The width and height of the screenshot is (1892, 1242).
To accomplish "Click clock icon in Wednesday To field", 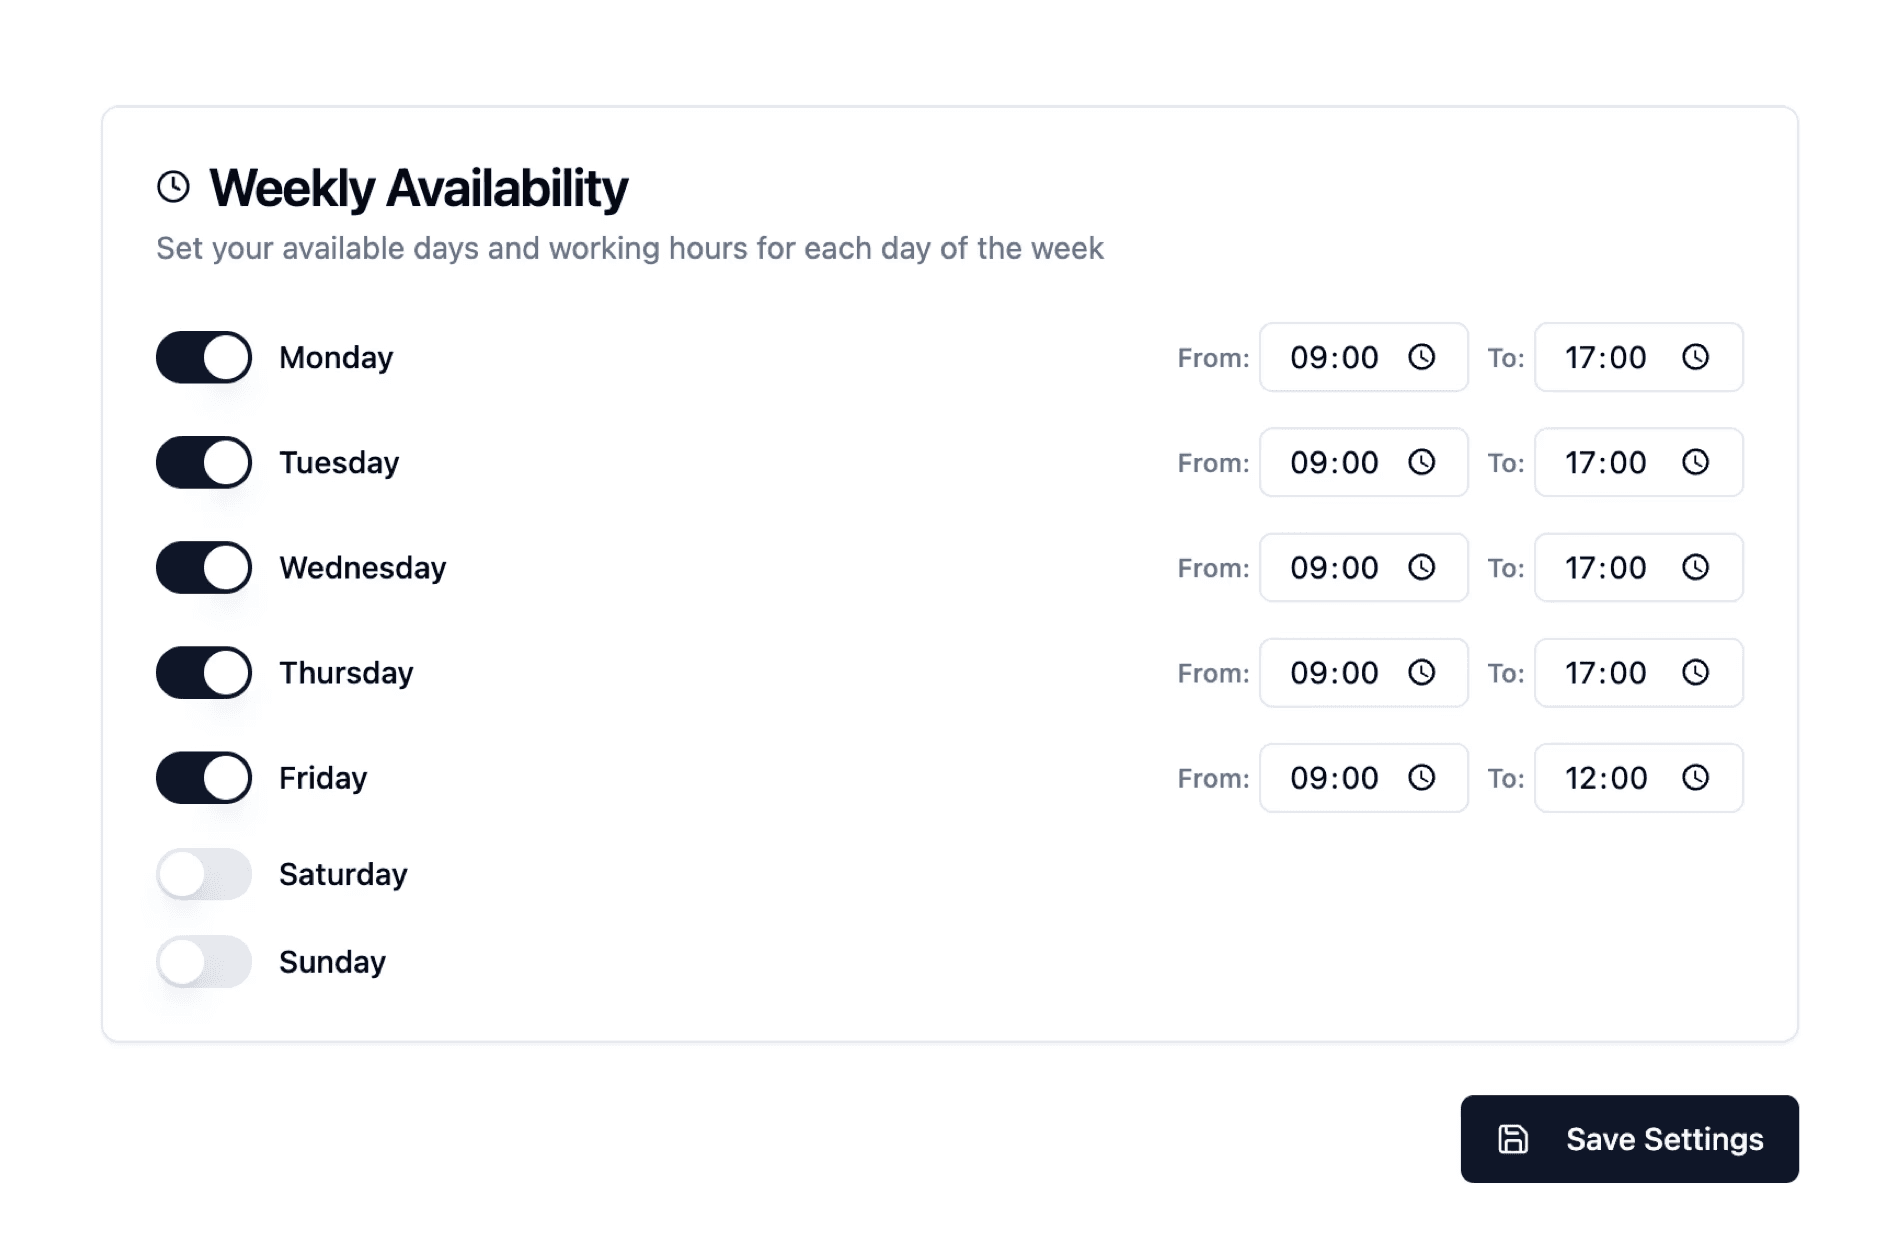I will tap(1695, 567).
